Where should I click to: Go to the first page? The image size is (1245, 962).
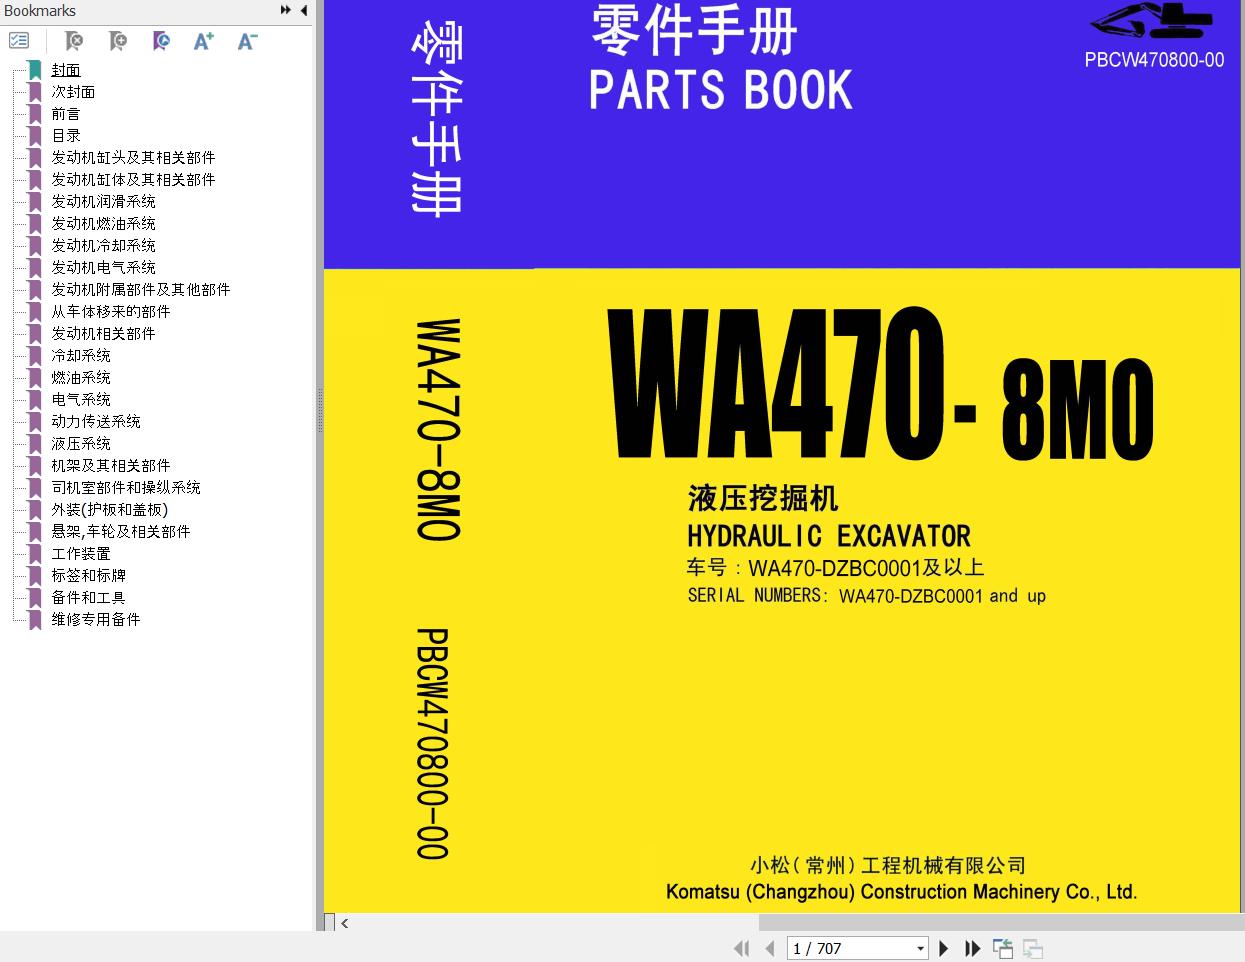coord(741,948)
